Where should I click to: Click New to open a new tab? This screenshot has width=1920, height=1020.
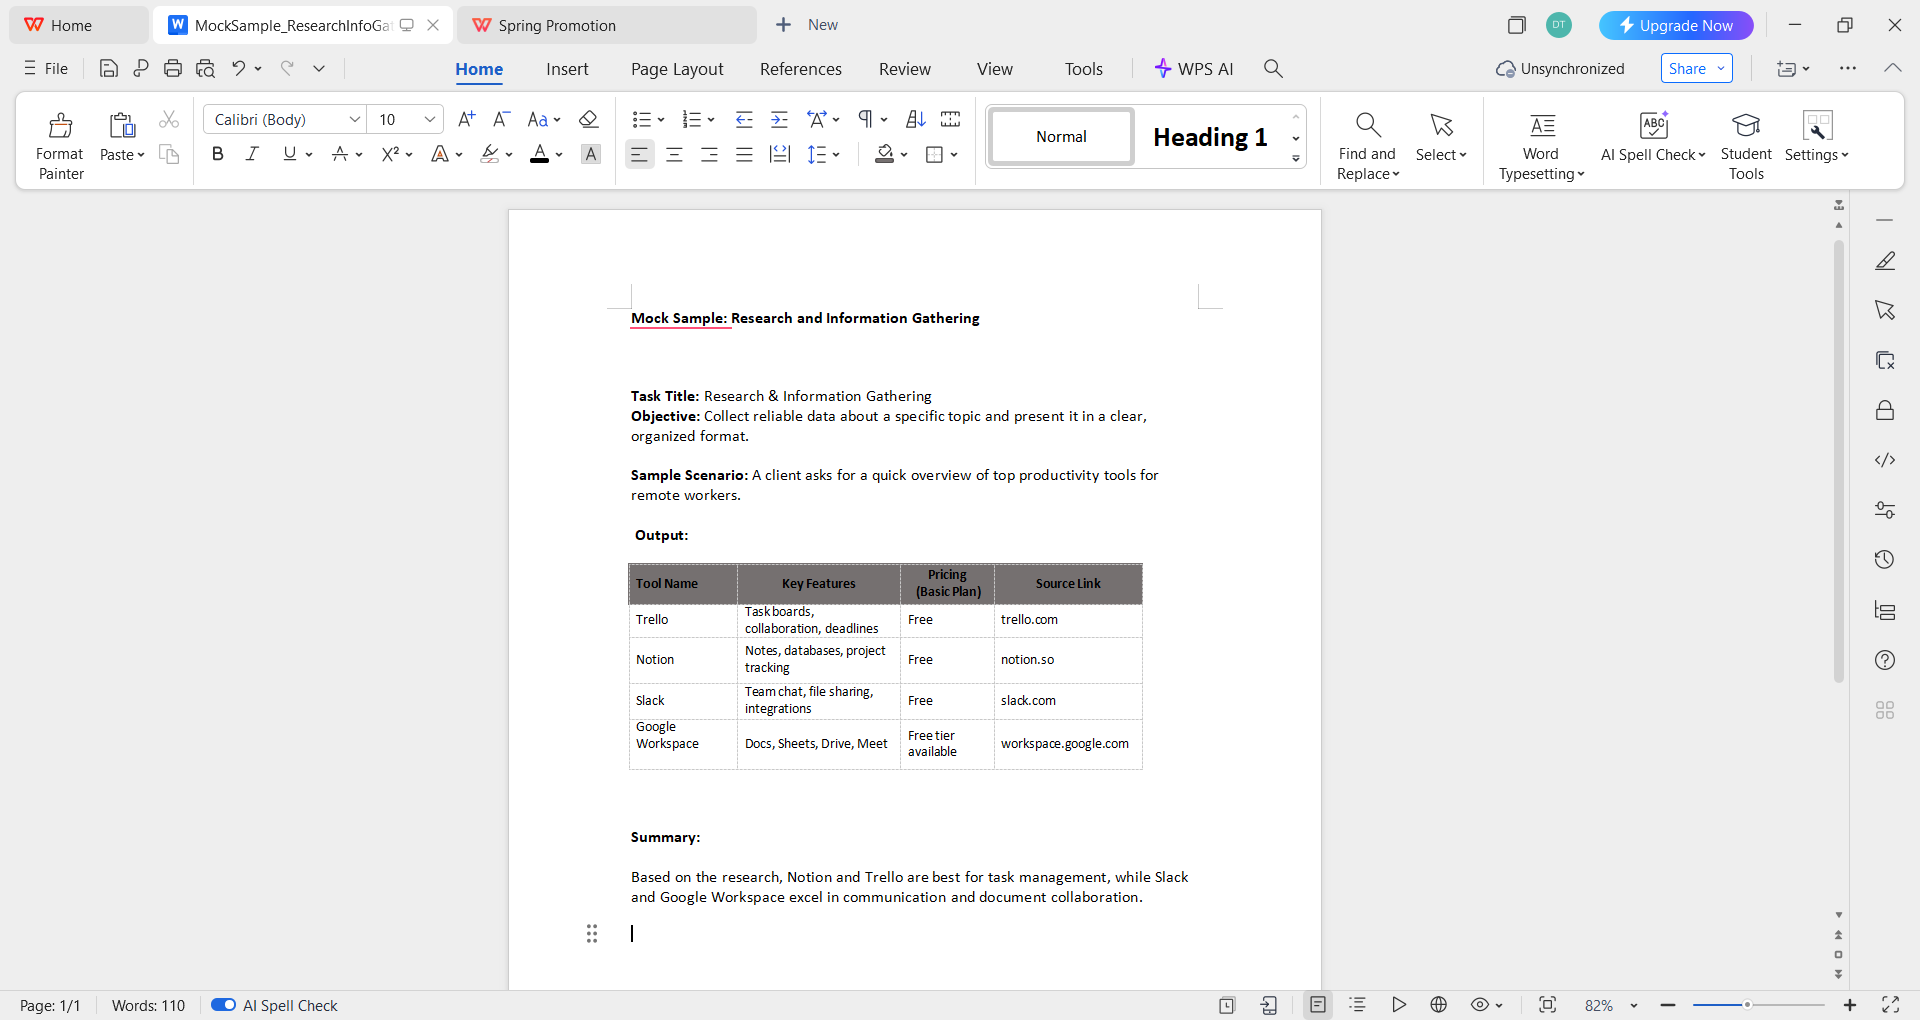tap(807, 25)
